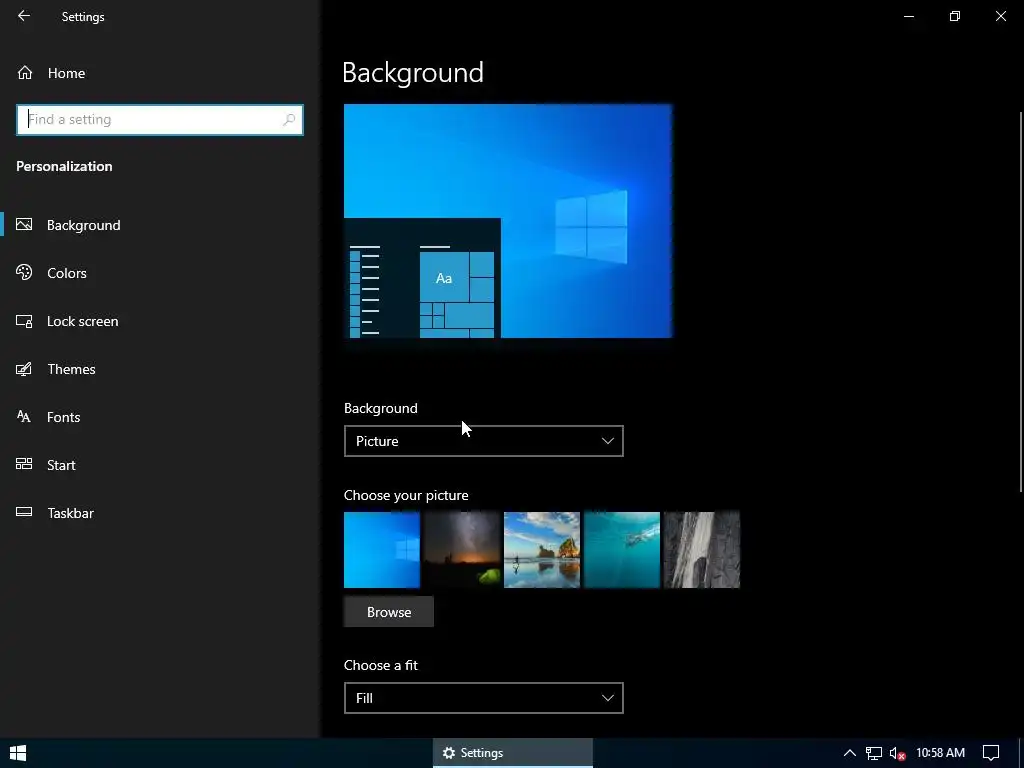Choose the Milky Way night sky wallpaper
1024x768 pixels.
coord(462,550)
